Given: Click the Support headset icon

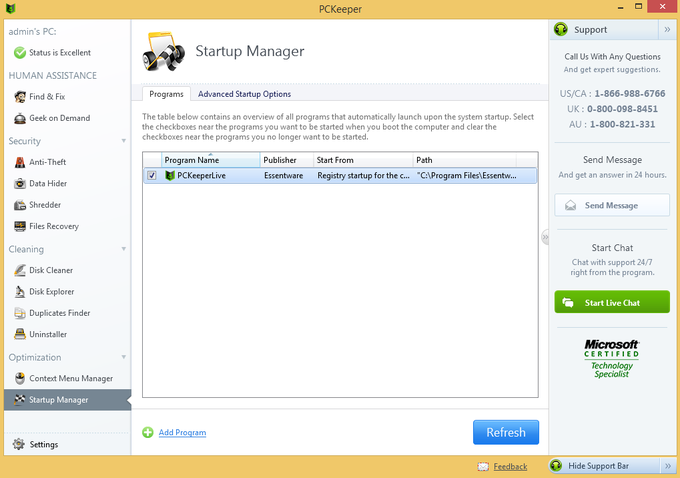Looking at the screenshot, I should (x=561, y=29).
